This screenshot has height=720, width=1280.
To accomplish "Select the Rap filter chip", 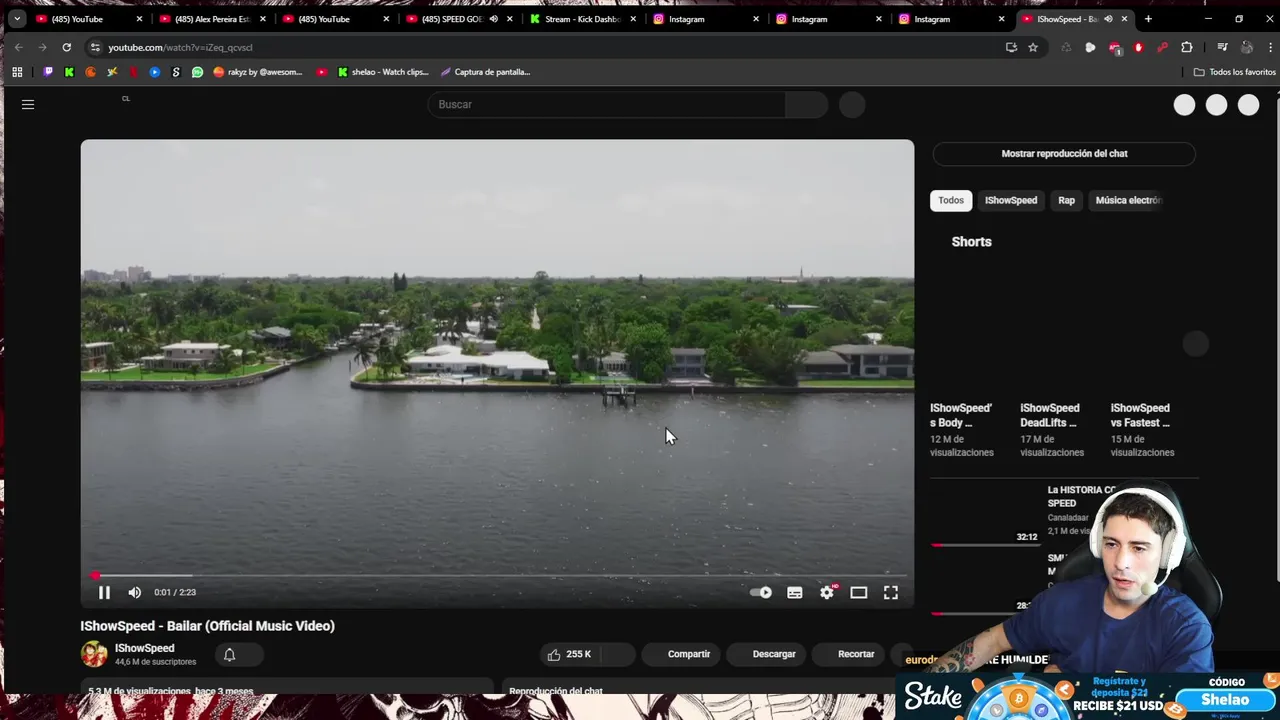I will pyautogui.click(x=1067, y=200).
